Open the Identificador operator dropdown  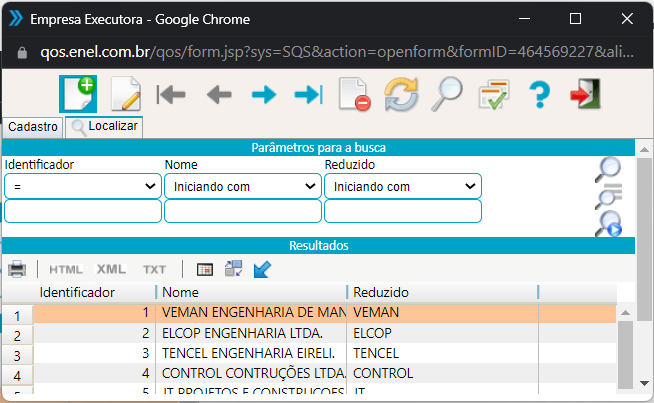82,186
